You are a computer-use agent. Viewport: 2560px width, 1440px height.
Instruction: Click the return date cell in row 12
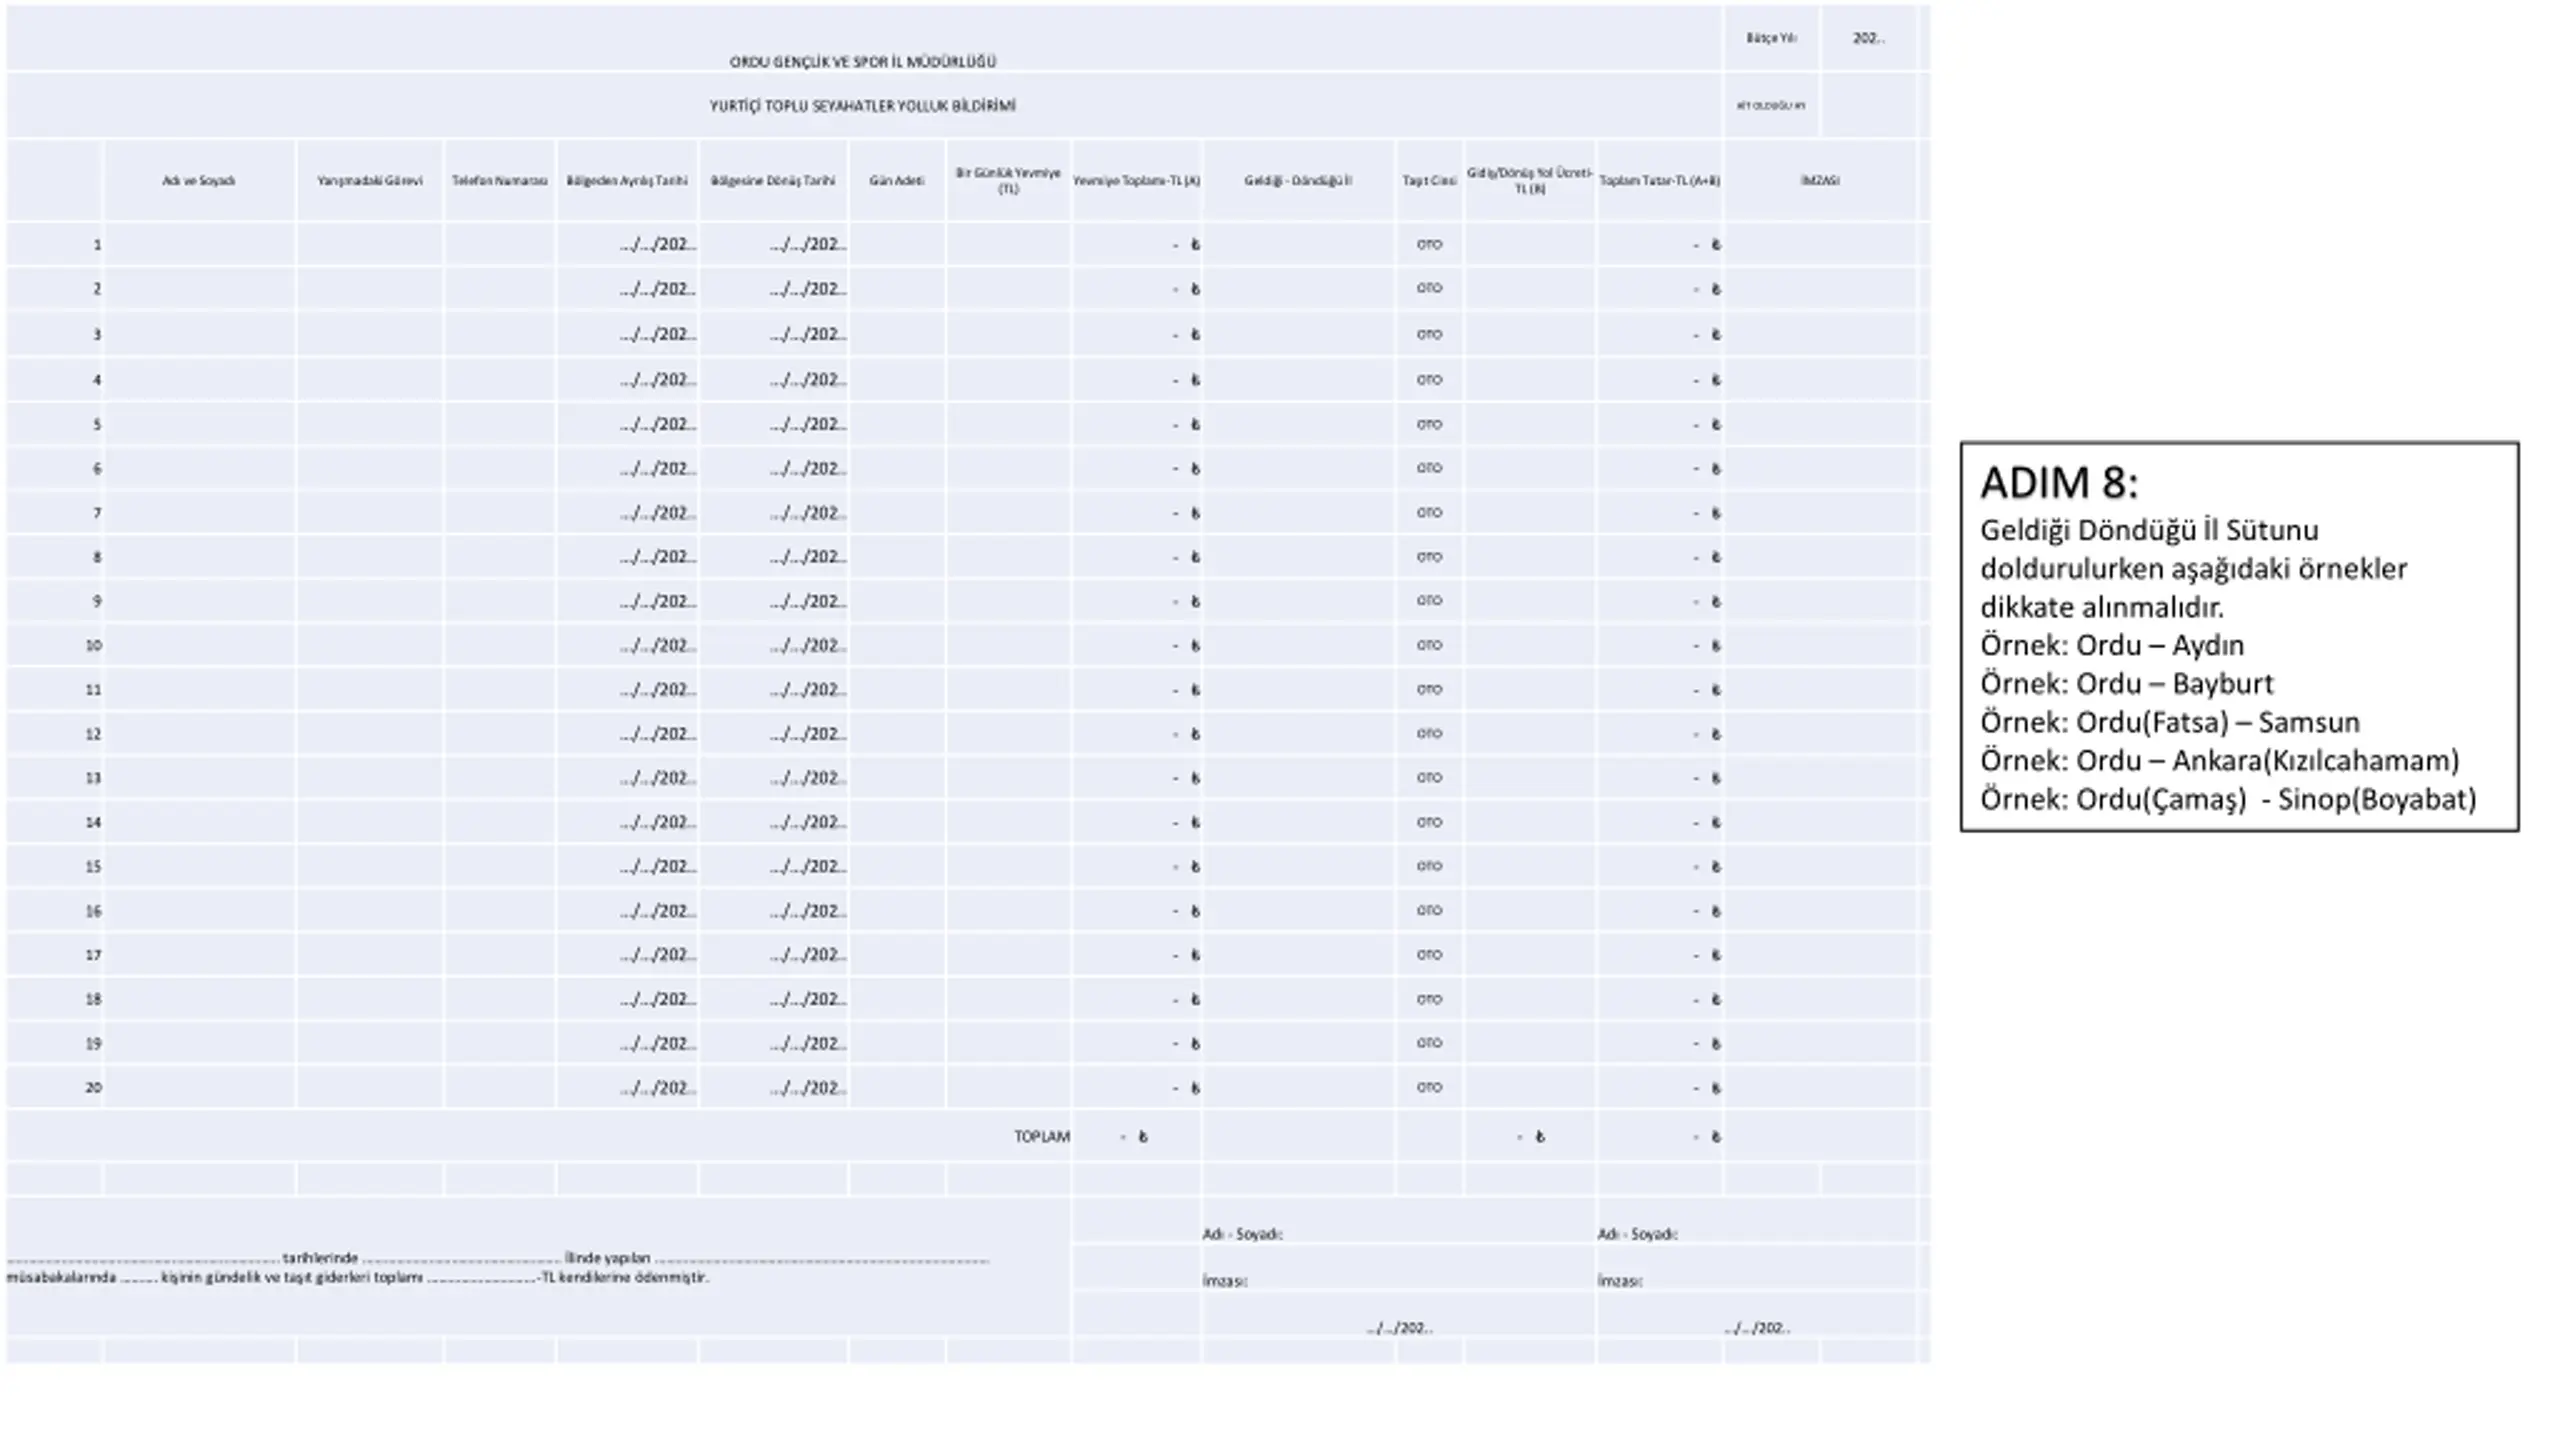coord(773,733)
